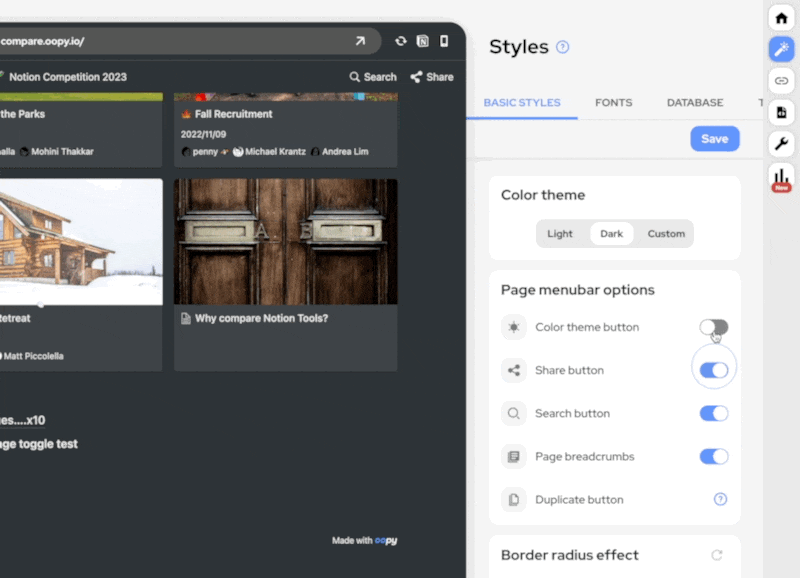Image resolution: width=800 pixels, height=578 pixels.
Task: Click Search in the preview menubar
Action: click(x=373, y=77)
